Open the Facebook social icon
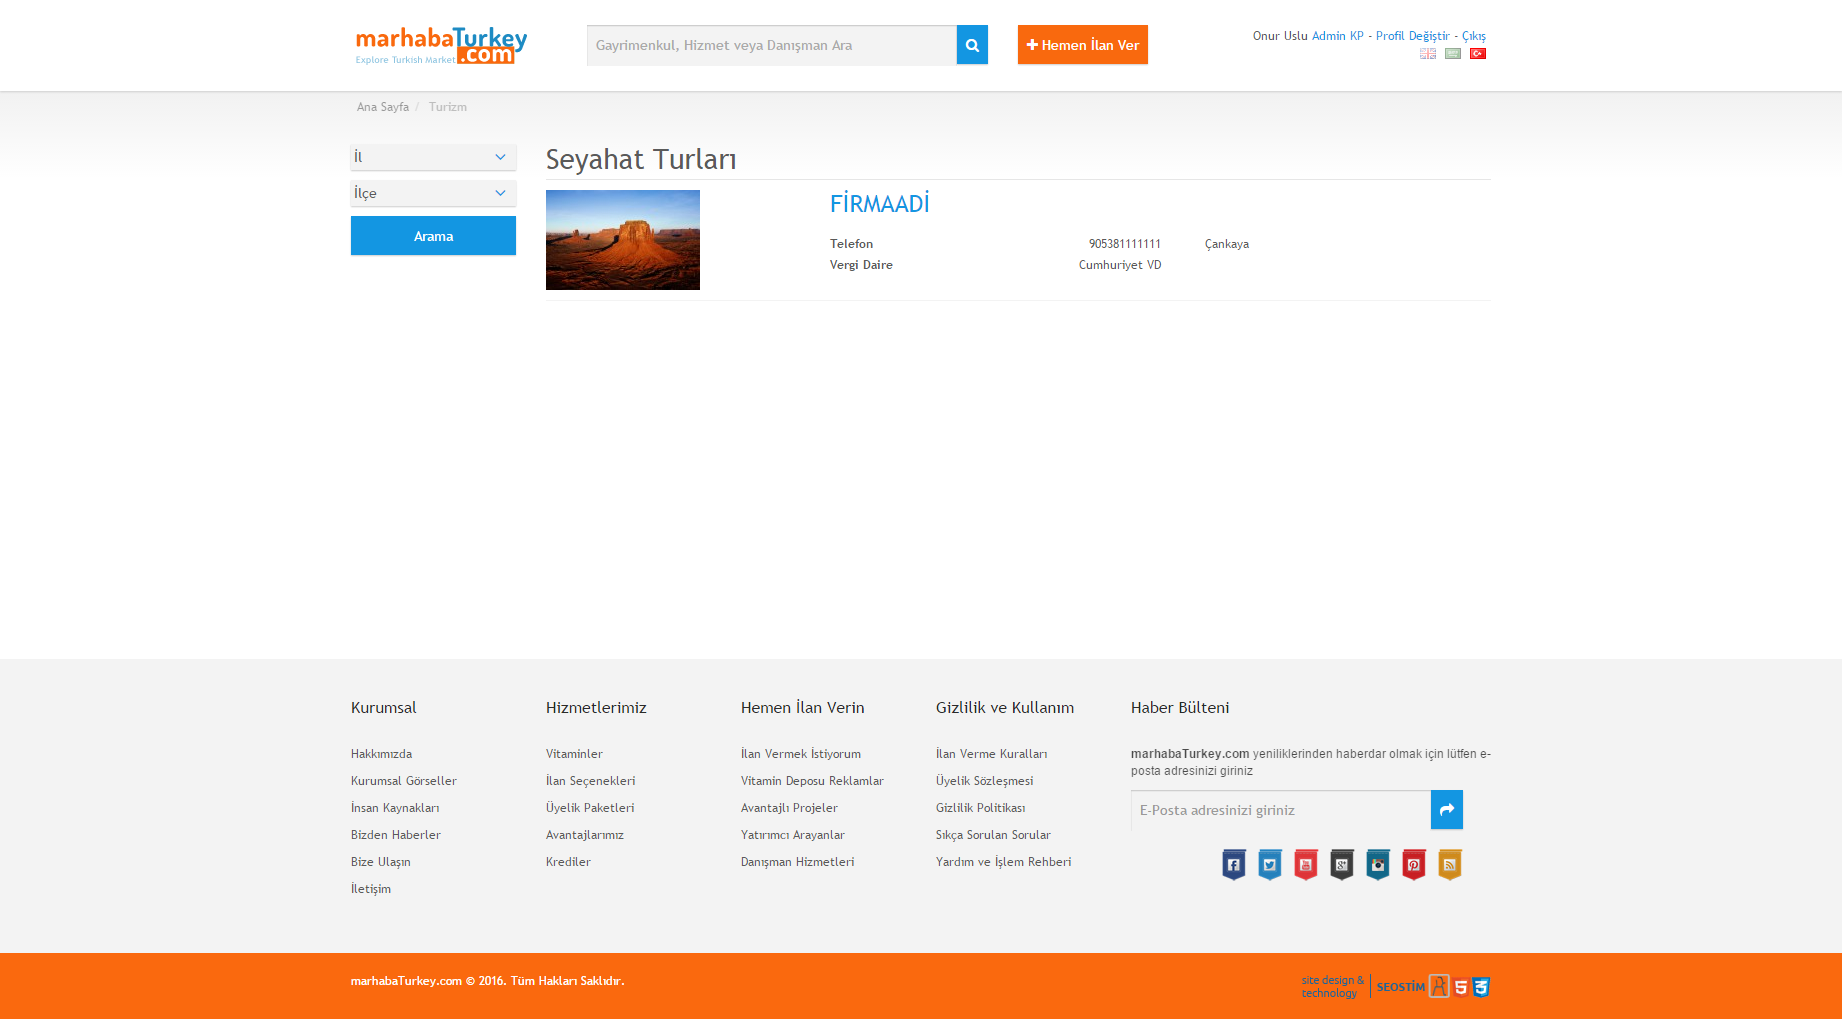 pyautogui.click(x=1233, y=864)
